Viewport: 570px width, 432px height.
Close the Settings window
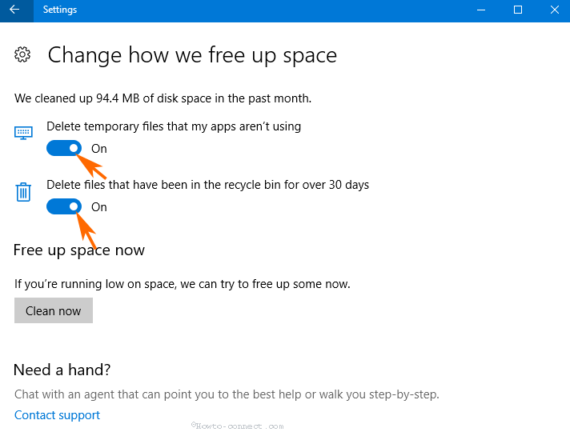pyautogui.click(x=554, y=10)
